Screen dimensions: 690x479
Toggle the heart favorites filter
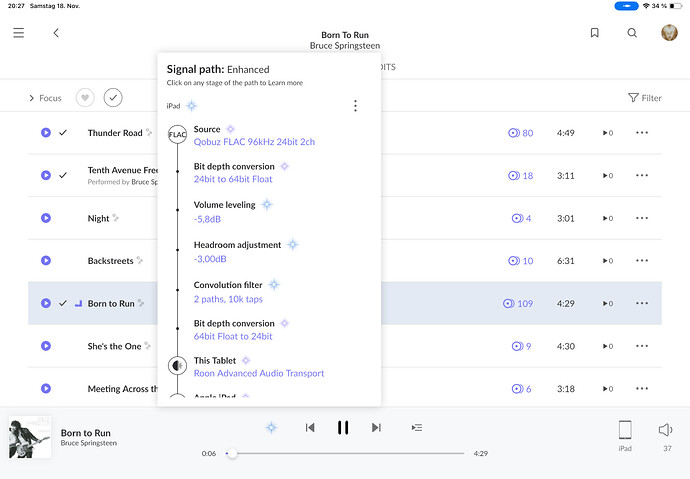[x=85, y=98]
